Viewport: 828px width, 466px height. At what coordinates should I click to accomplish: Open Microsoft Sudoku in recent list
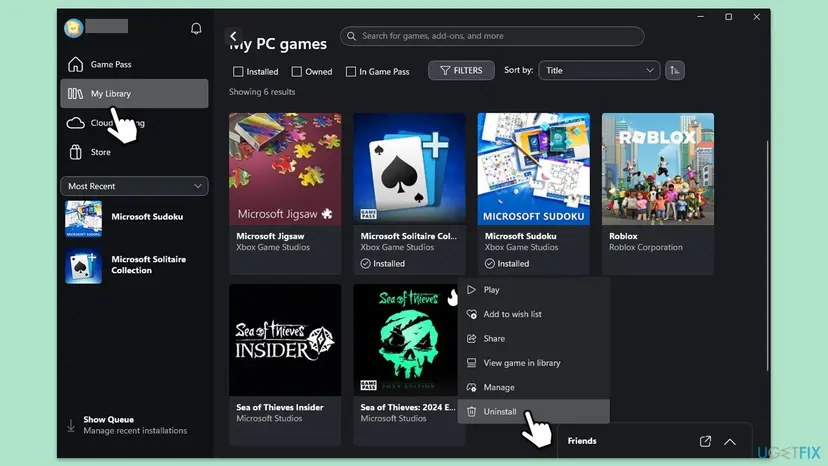coord(134,218)
